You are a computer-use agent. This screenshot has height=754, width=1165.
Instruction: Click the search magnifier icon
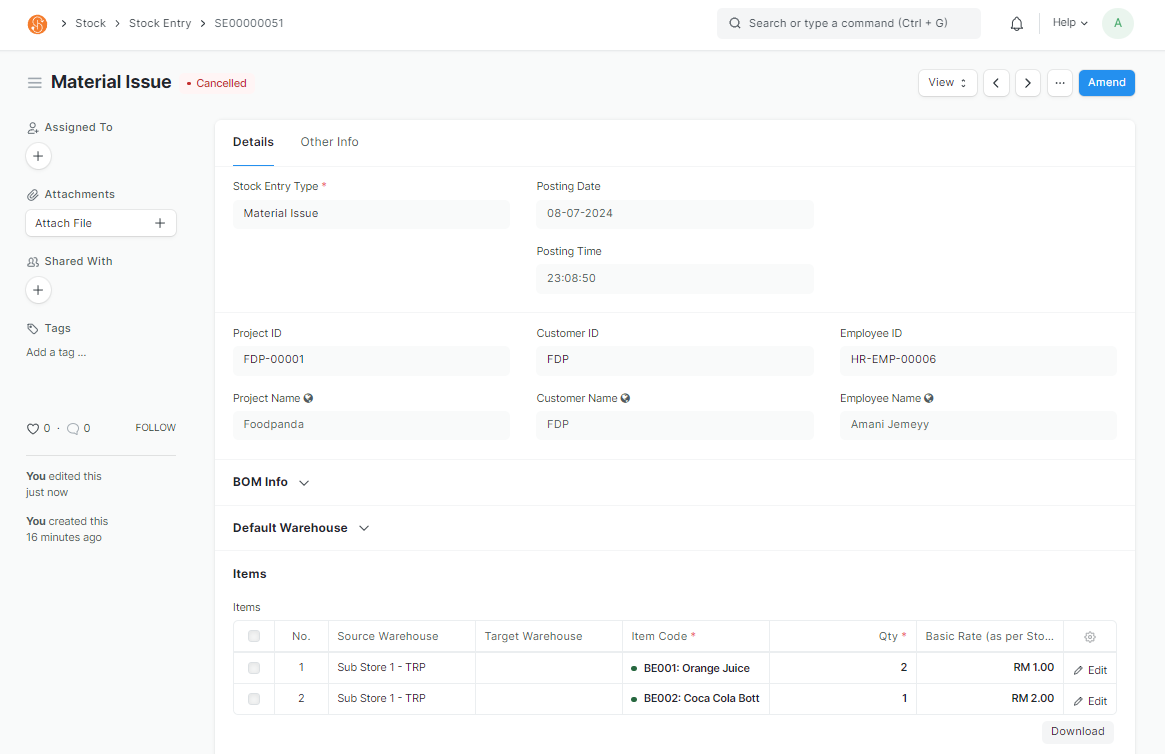[x=735, y=23]
